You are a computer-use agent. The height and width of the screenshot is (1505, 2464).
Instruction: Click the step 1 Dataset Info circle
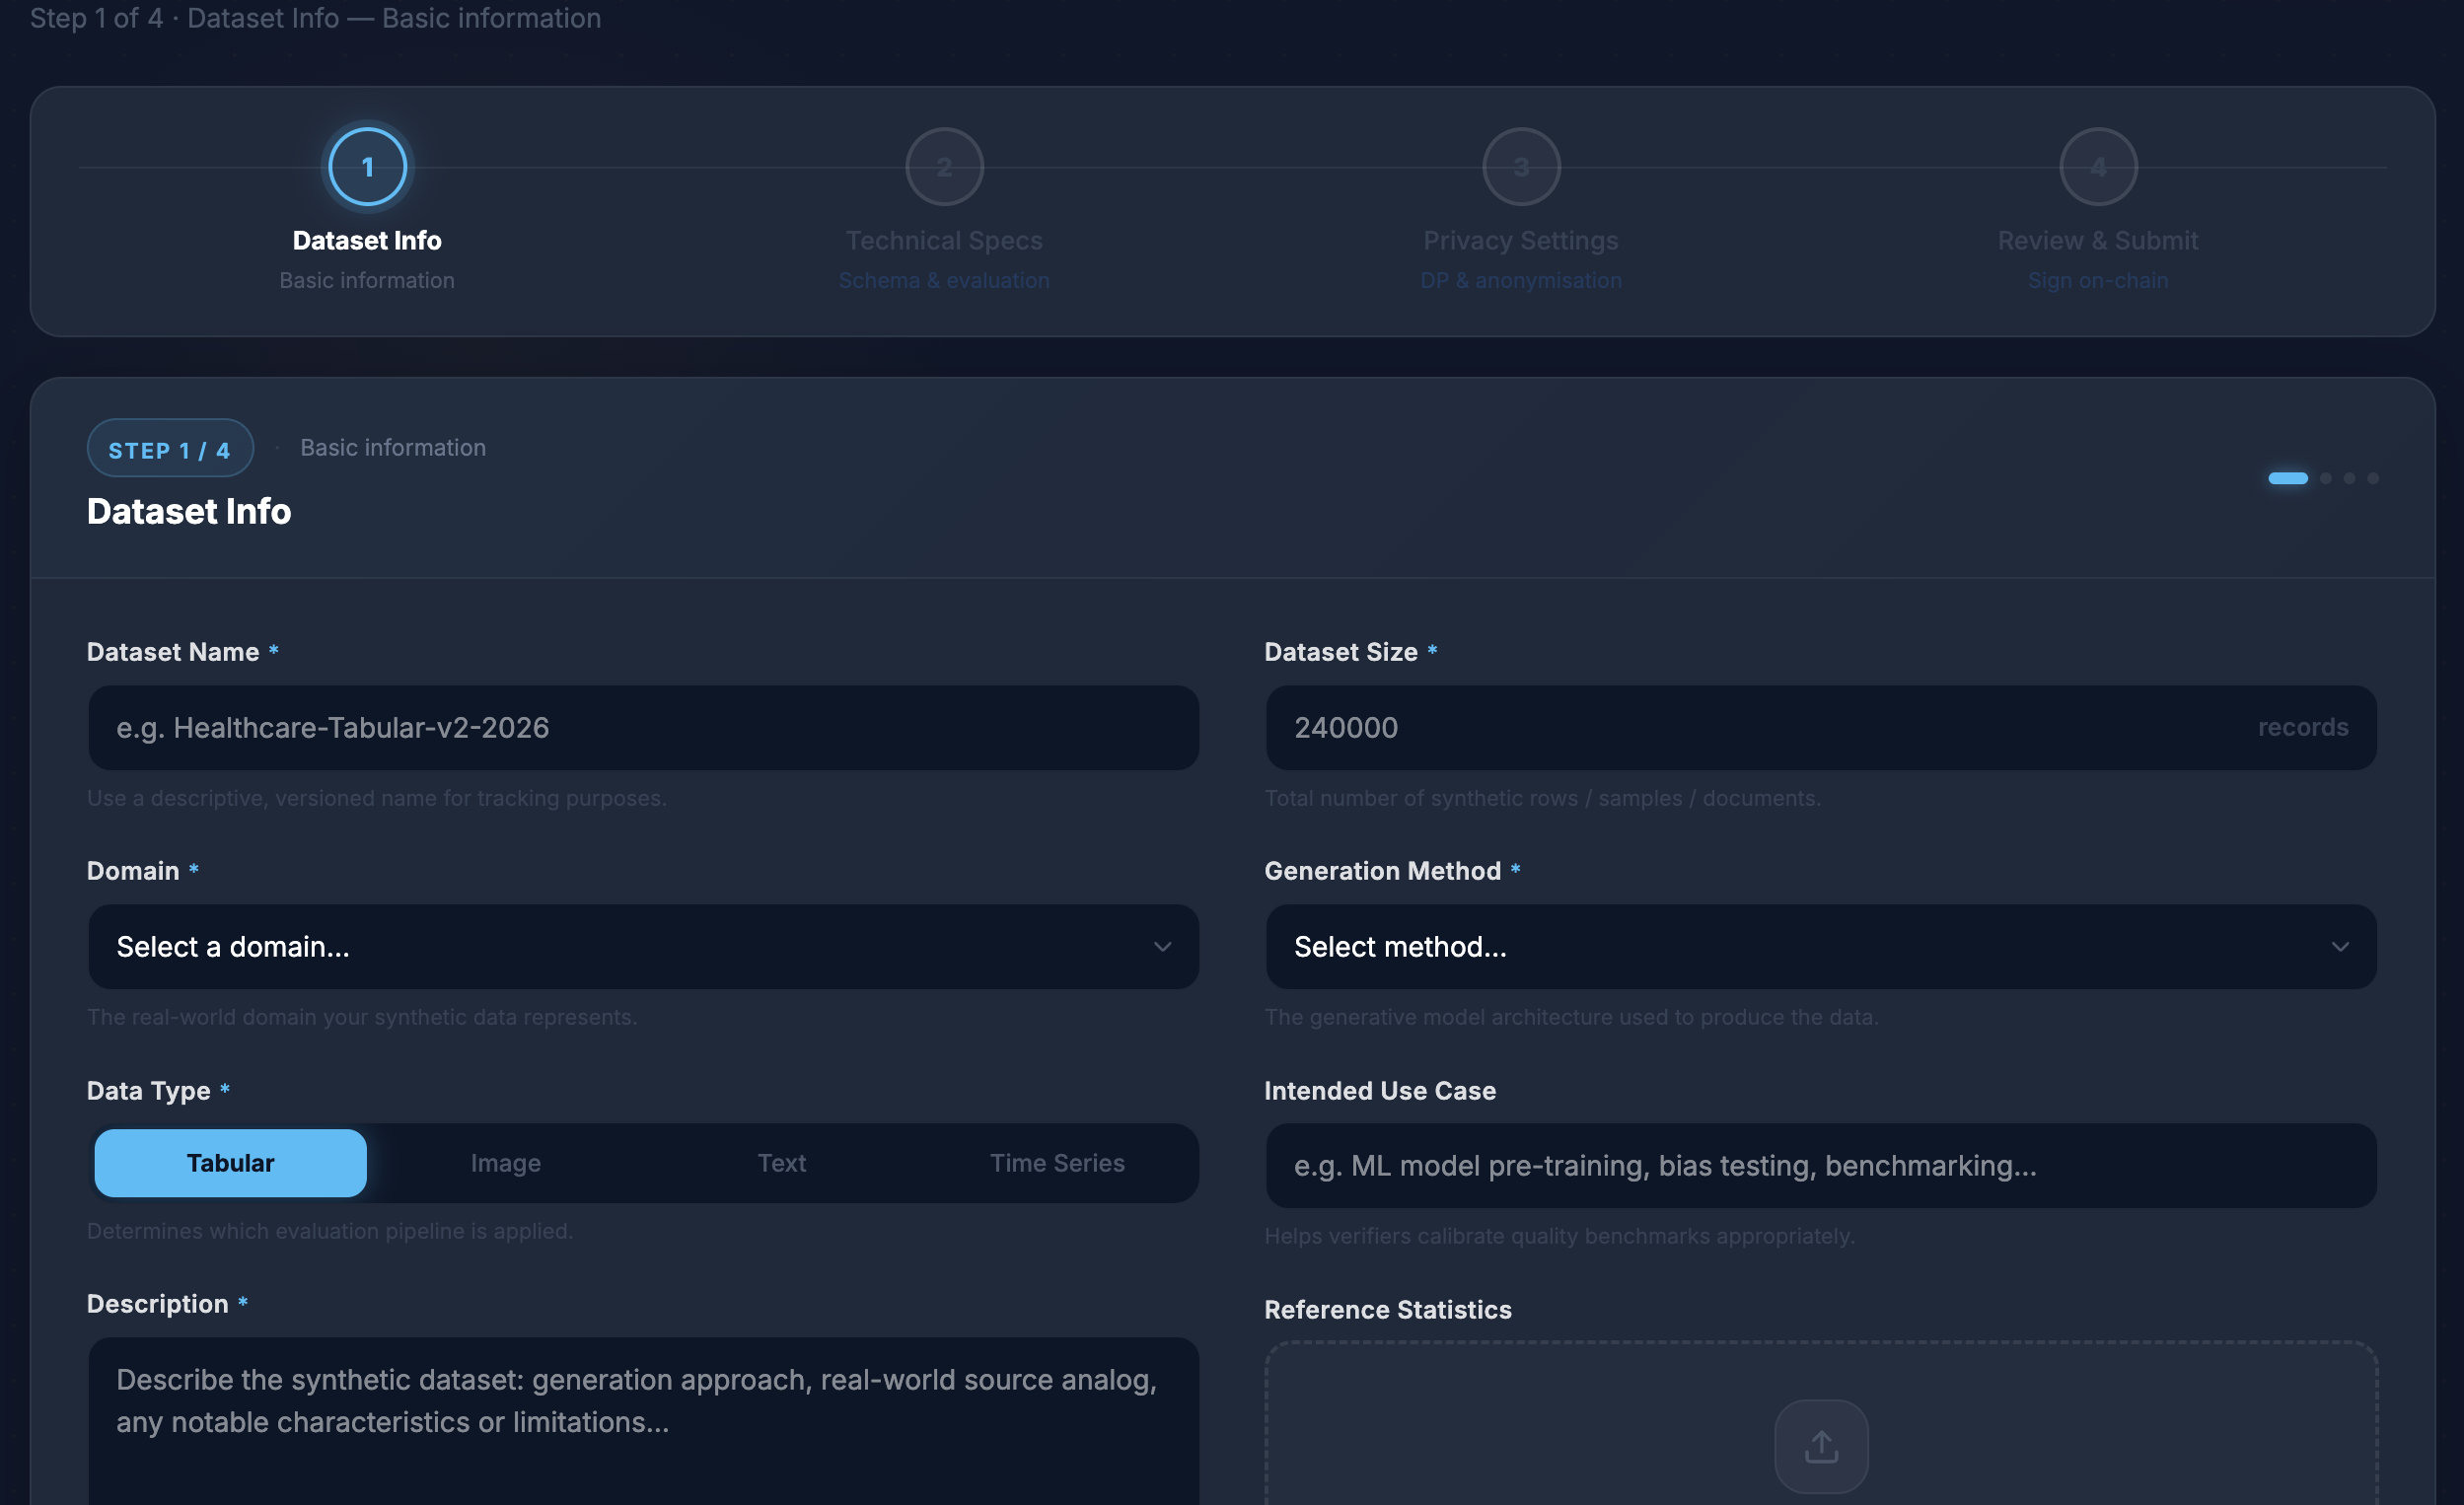tap(367, 167)
